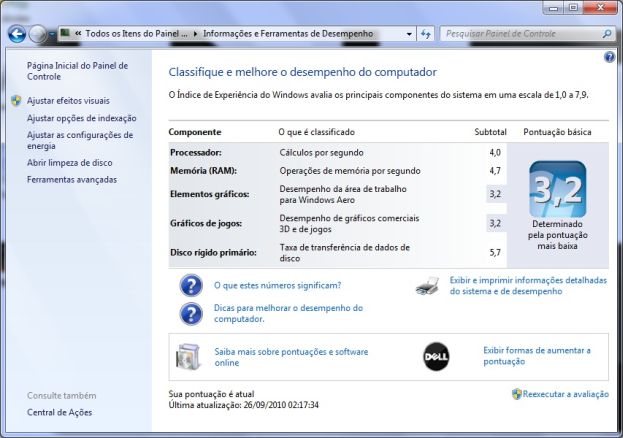This screenshot has width=623, height=438.
Task: Open 'O que estes números significam?' link
Action: [x=277, y=285]
